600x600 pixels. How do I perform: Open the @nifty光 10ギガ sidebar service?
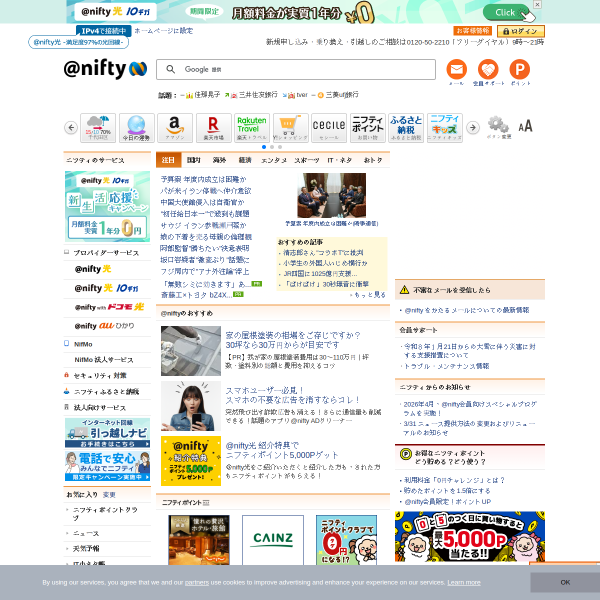(106, 288)
